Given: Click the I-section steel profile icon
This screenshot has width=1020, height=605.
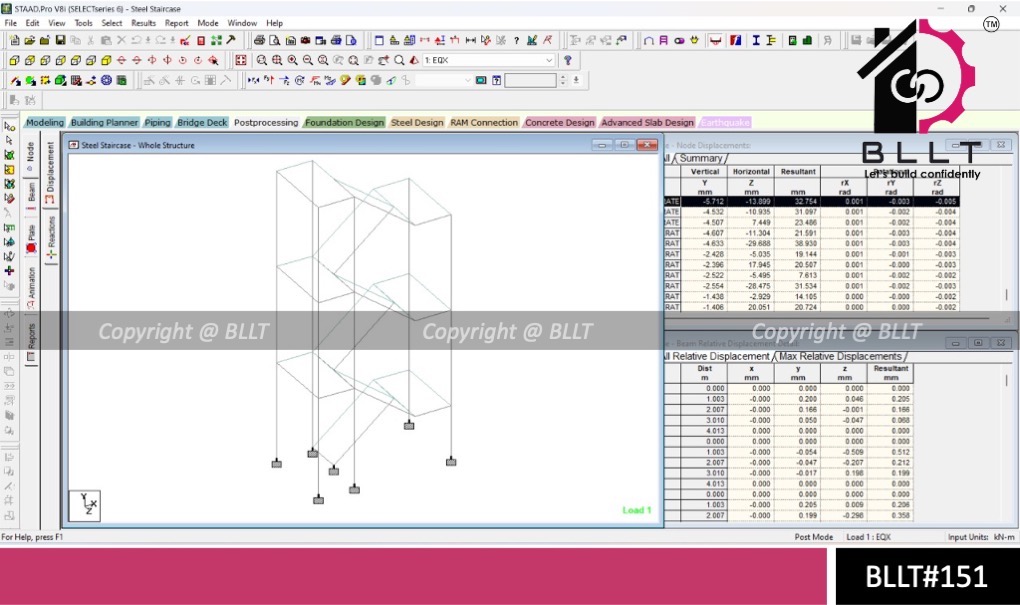Looking at the screenshot, I should (x=756, y=40).
